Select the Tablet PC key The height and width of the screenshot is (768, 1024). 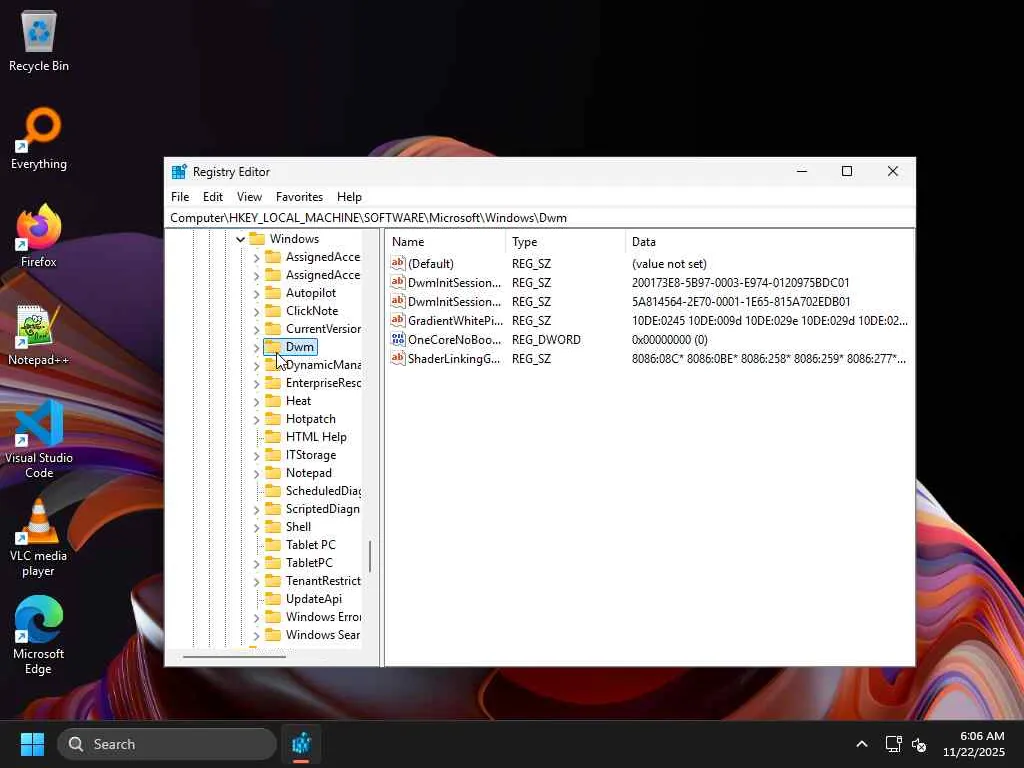coord(311,545)
